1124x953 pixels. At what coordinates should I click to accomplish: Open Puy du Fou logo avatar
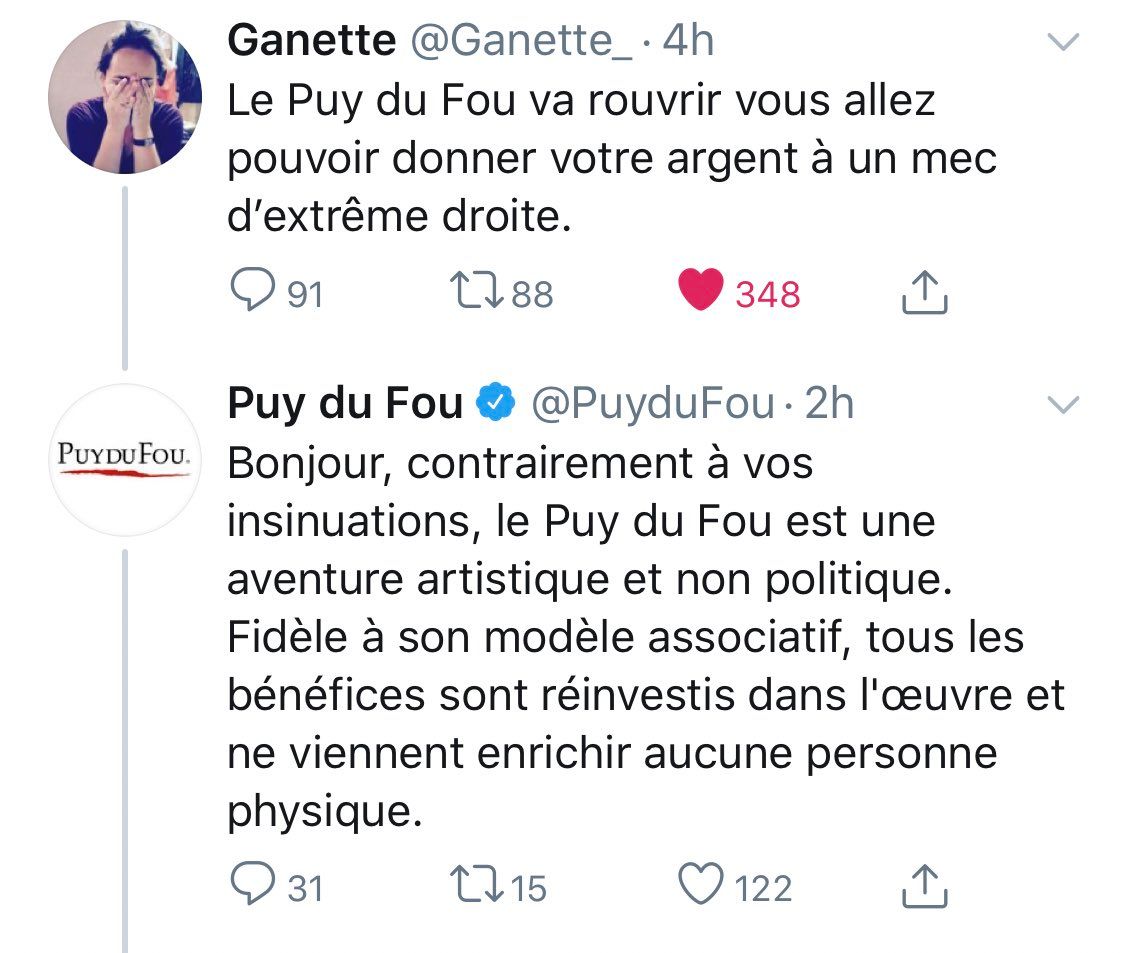[x=125, y=460]
